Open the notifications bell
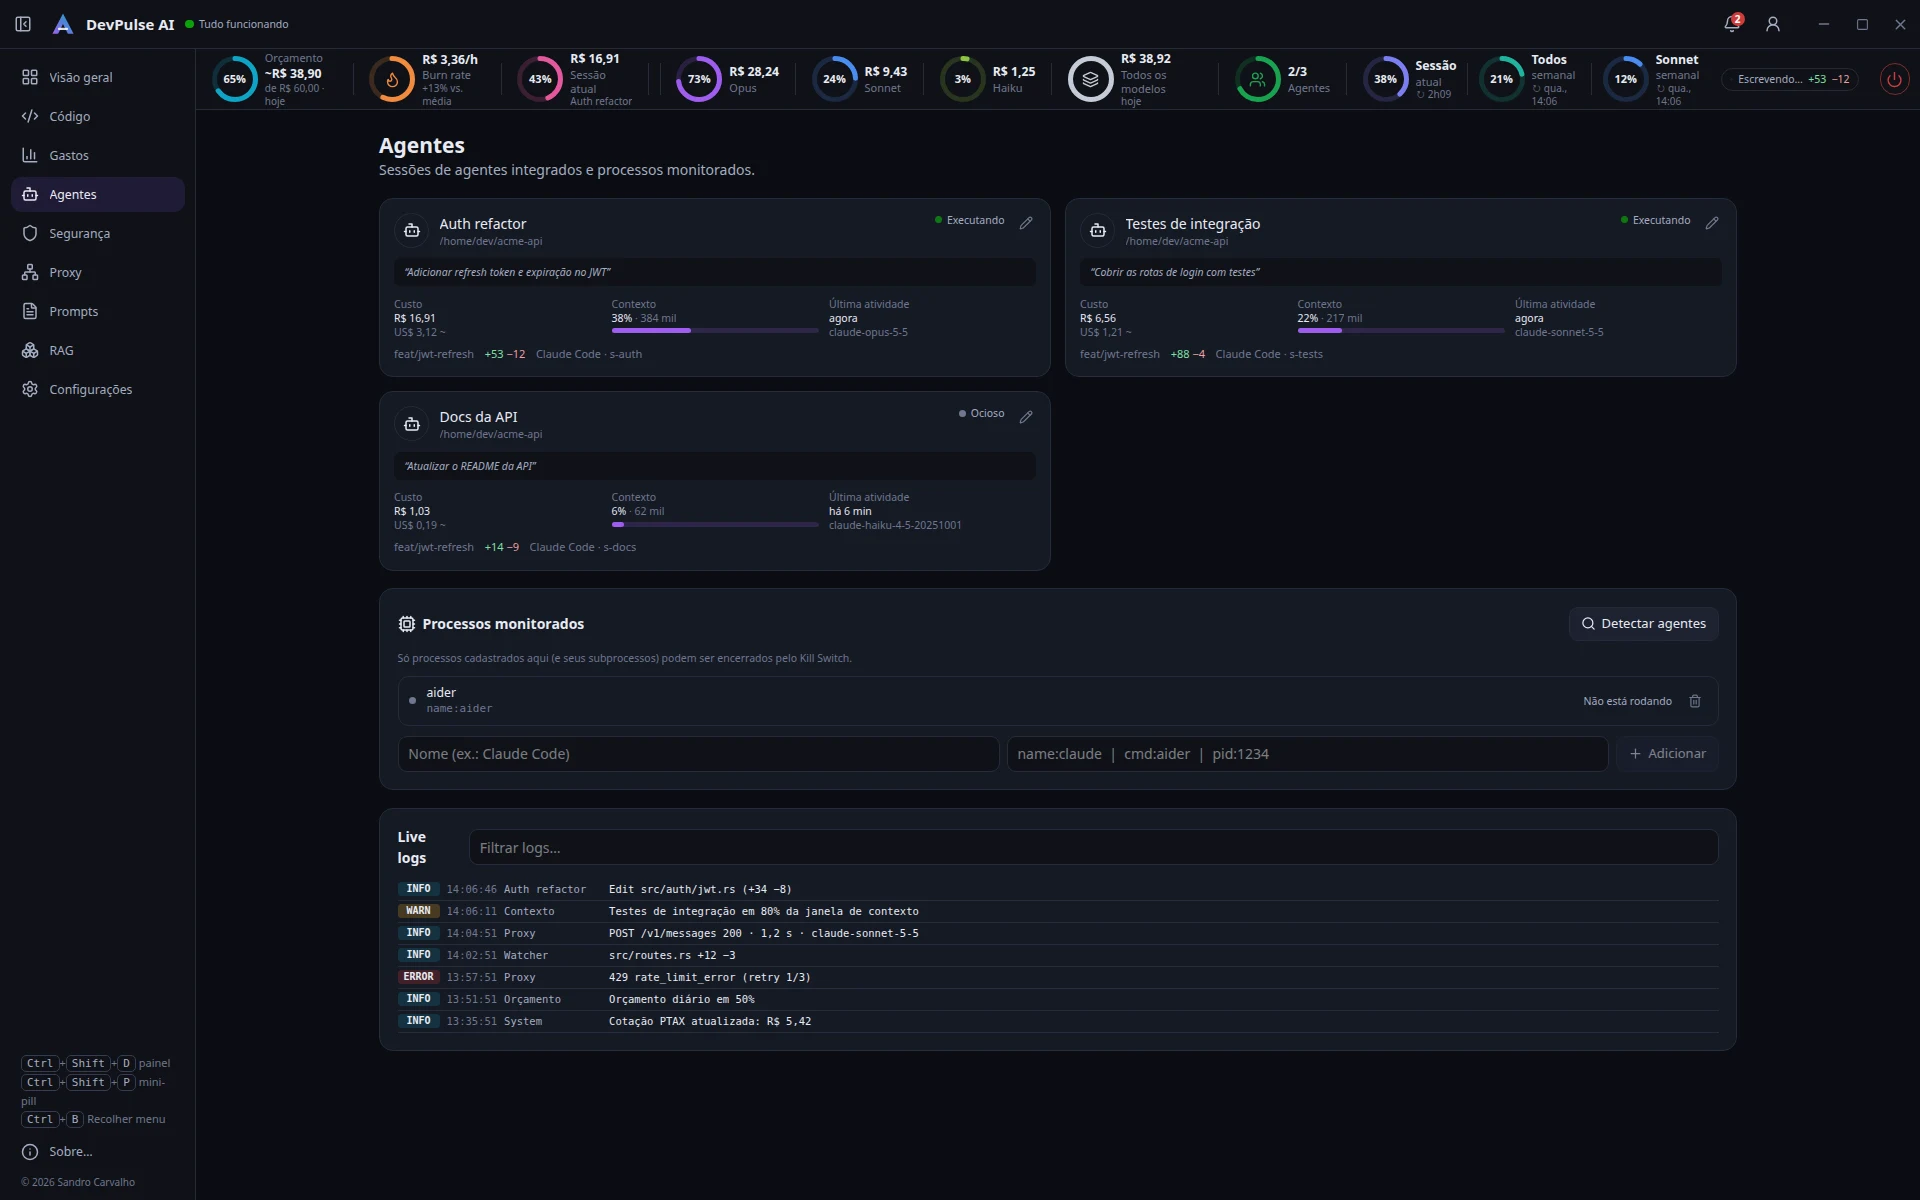This screenshot has height=1200, width=1920. point(1732,24)
